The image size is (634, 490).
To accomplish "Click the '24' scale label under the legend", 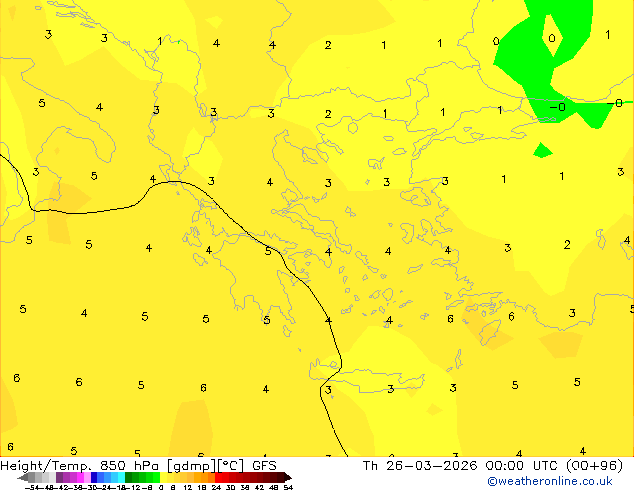I will click(x=216, y=487).
